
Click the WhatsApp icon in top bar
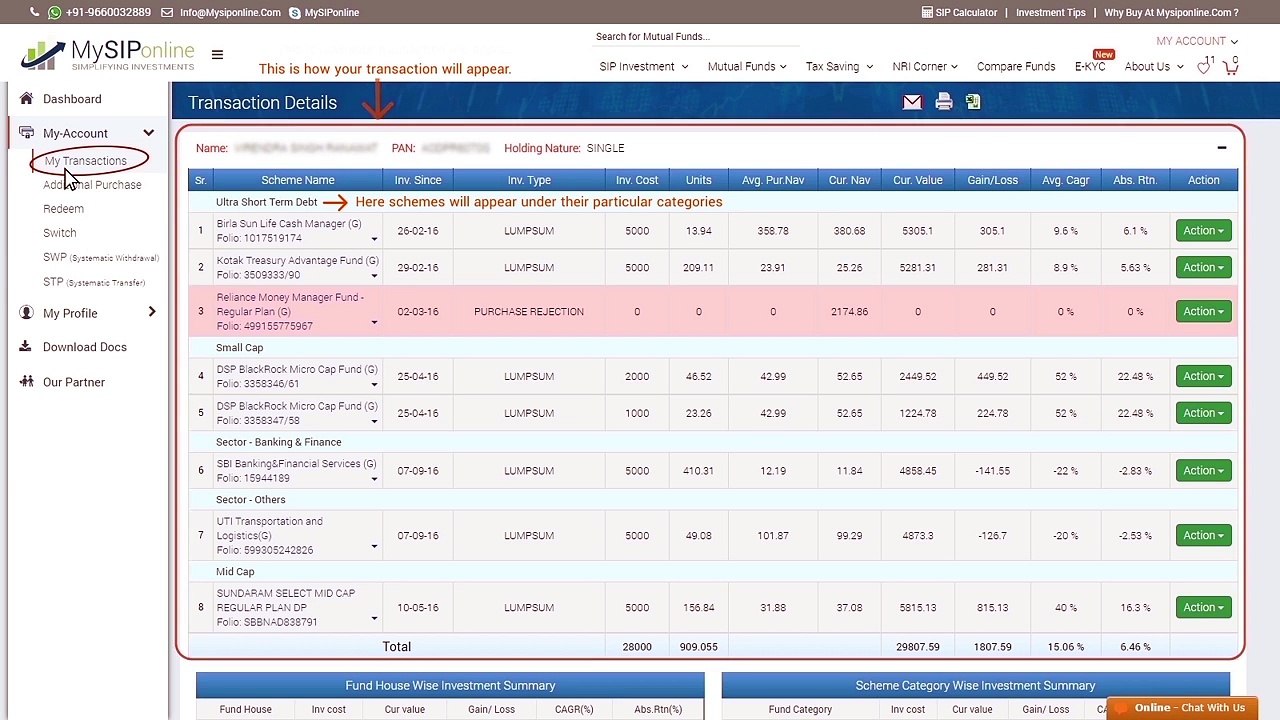(54, 12)
